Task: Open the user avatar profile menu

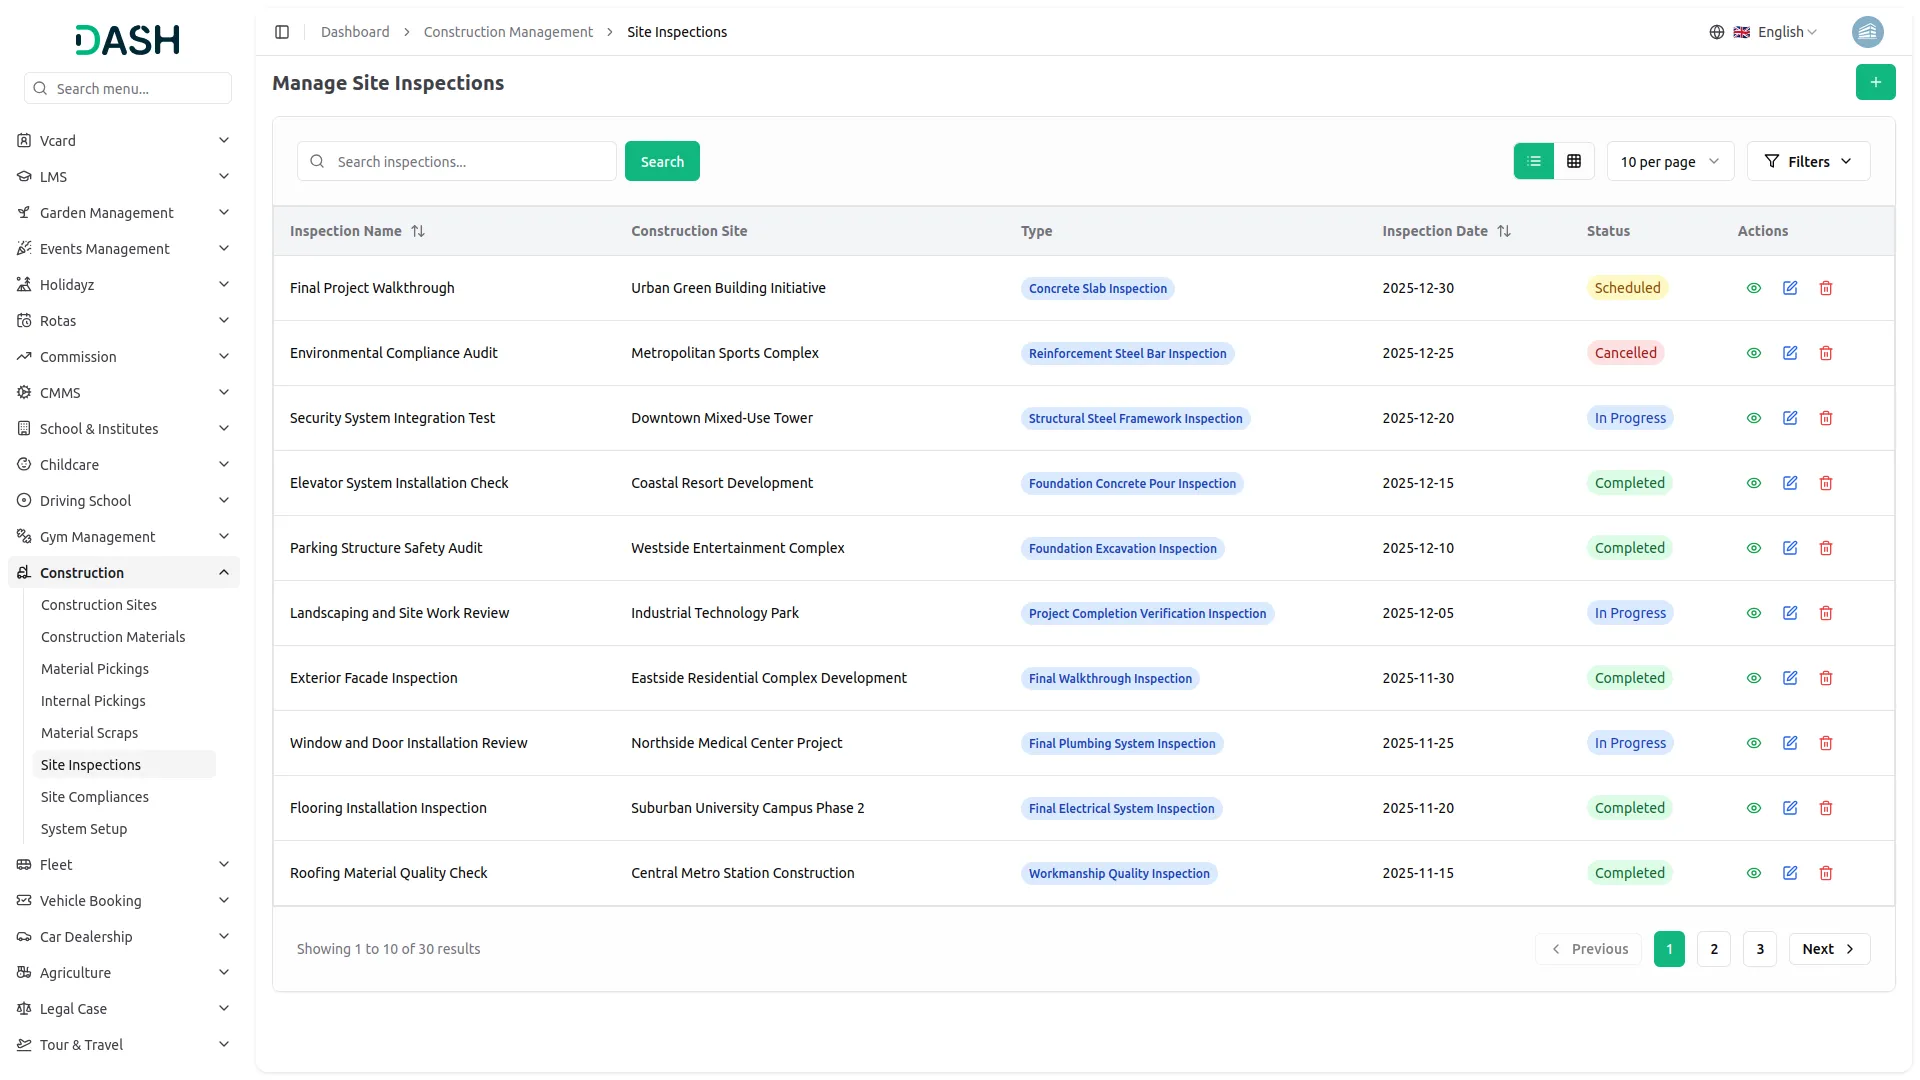Action: [1867, 32]
